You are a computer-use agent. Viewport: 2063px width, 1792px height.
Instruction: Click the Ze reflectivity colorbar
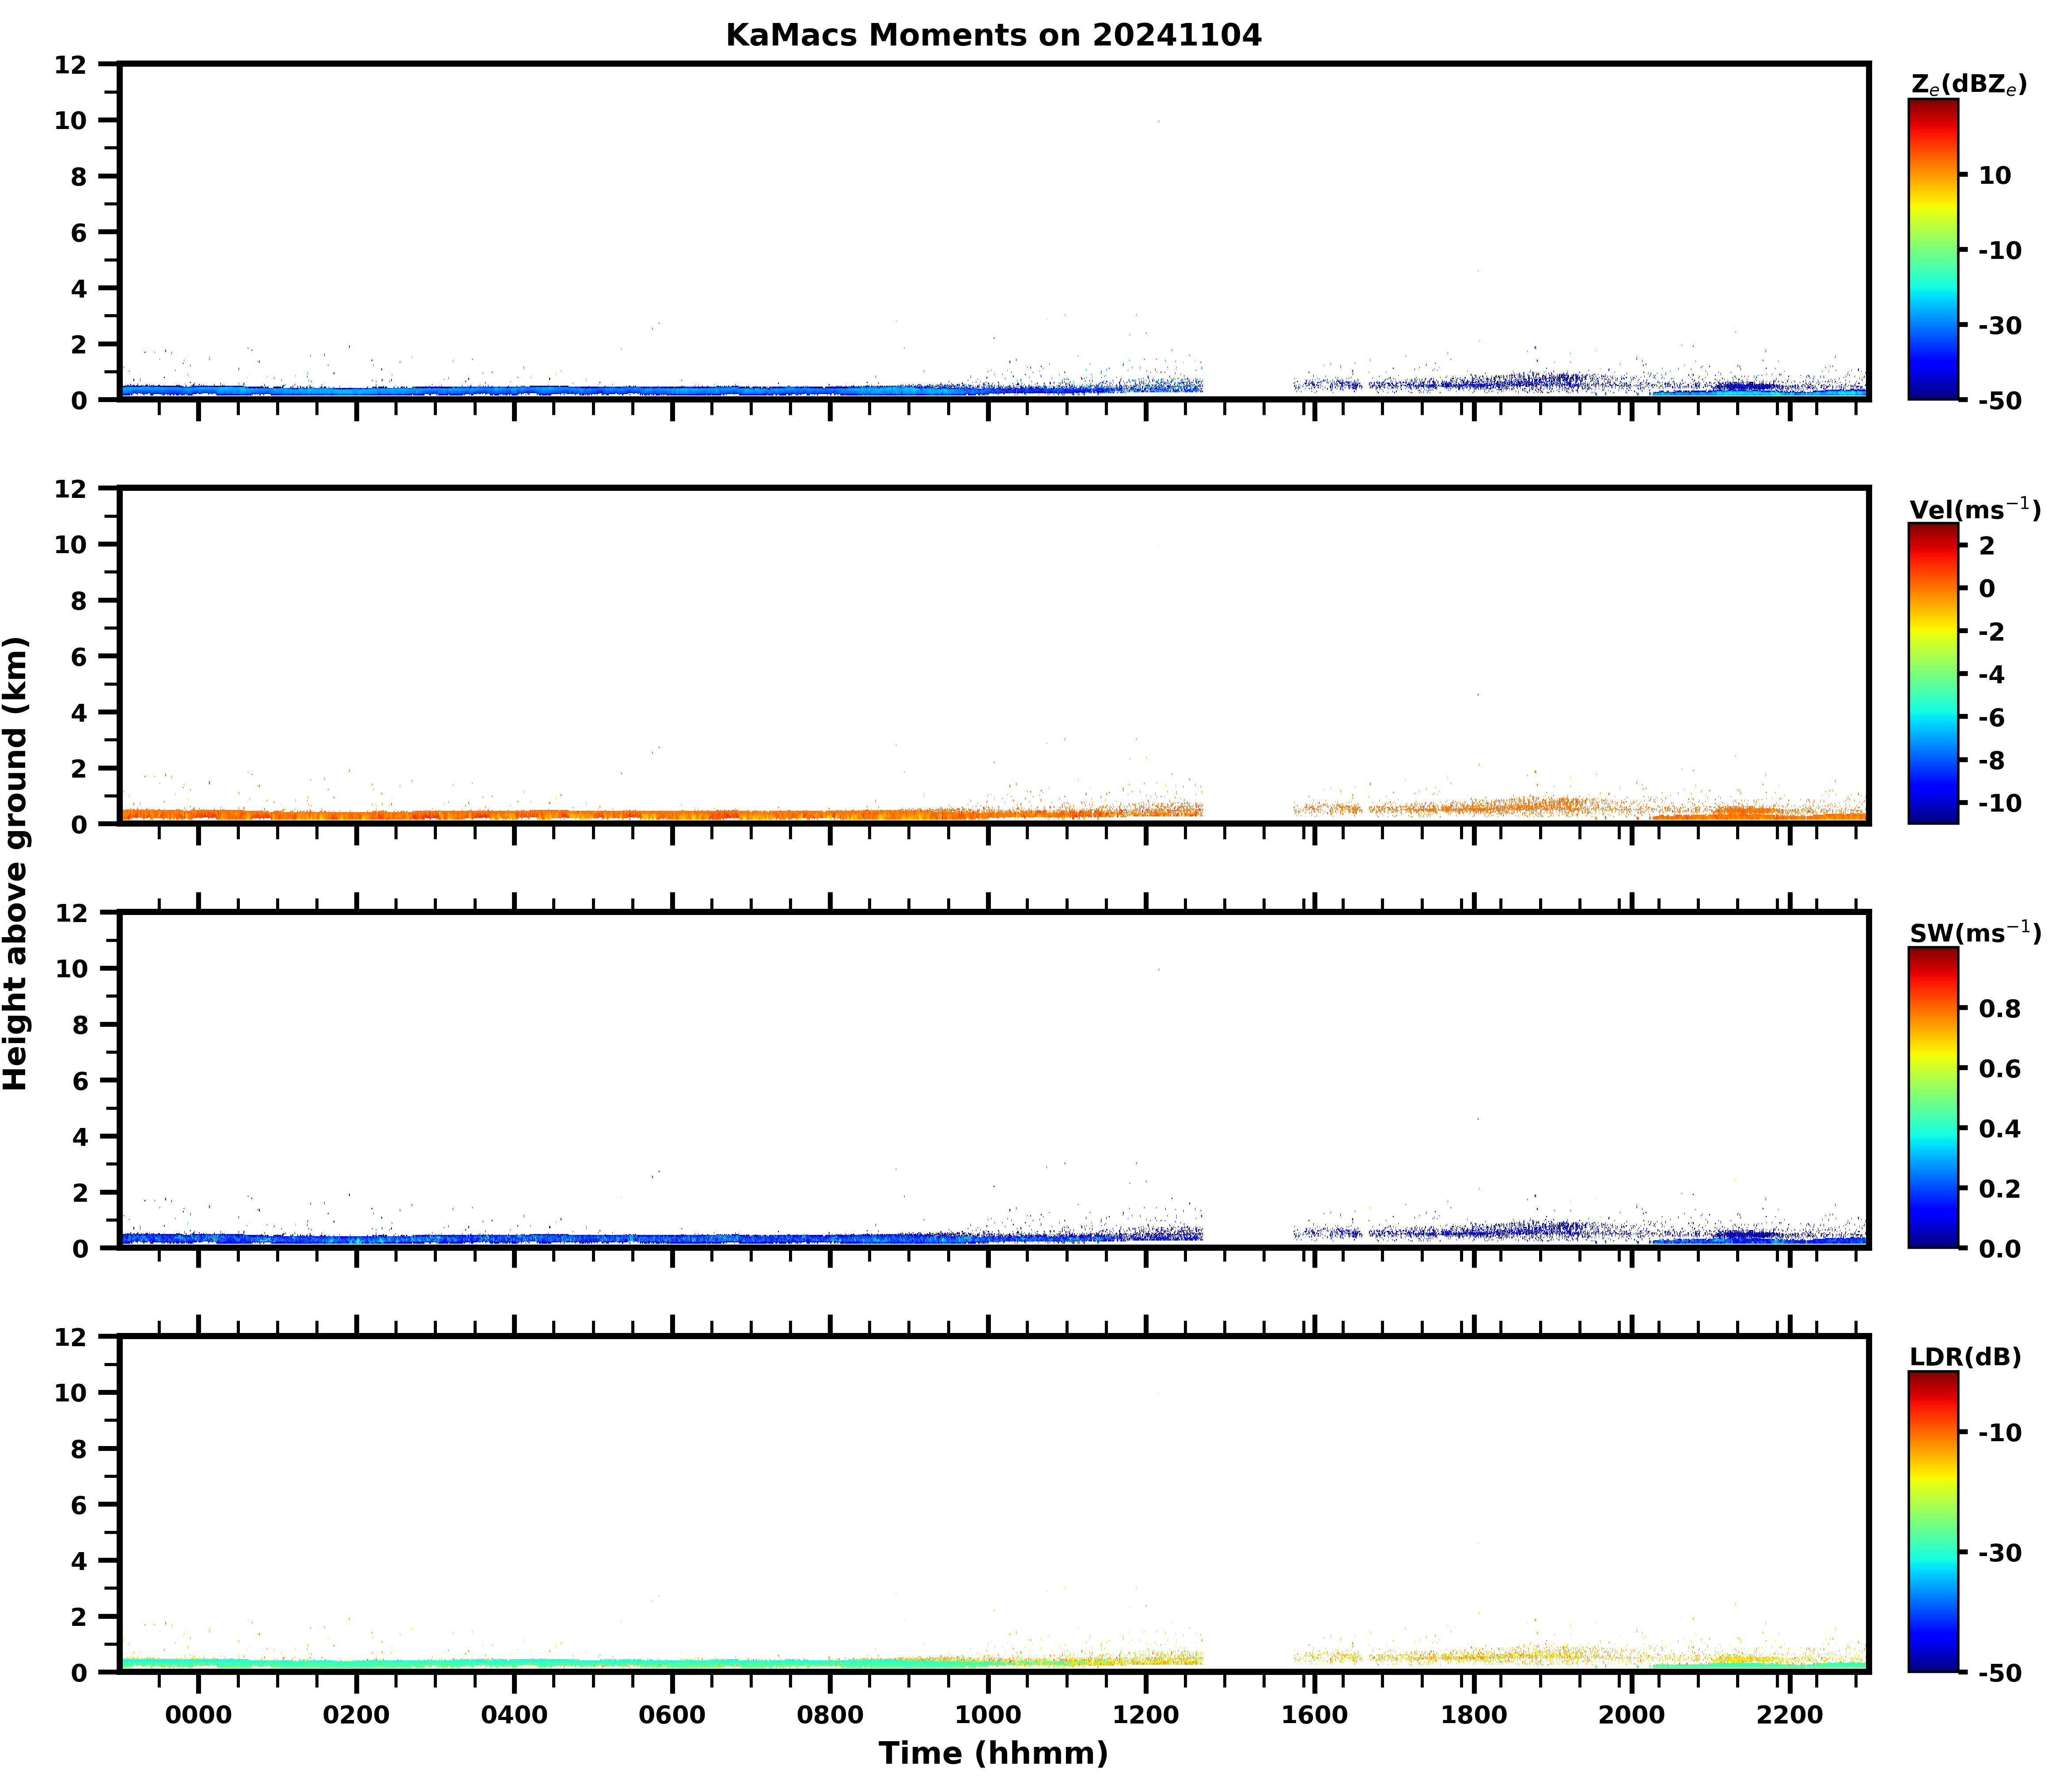point(1933,250)
